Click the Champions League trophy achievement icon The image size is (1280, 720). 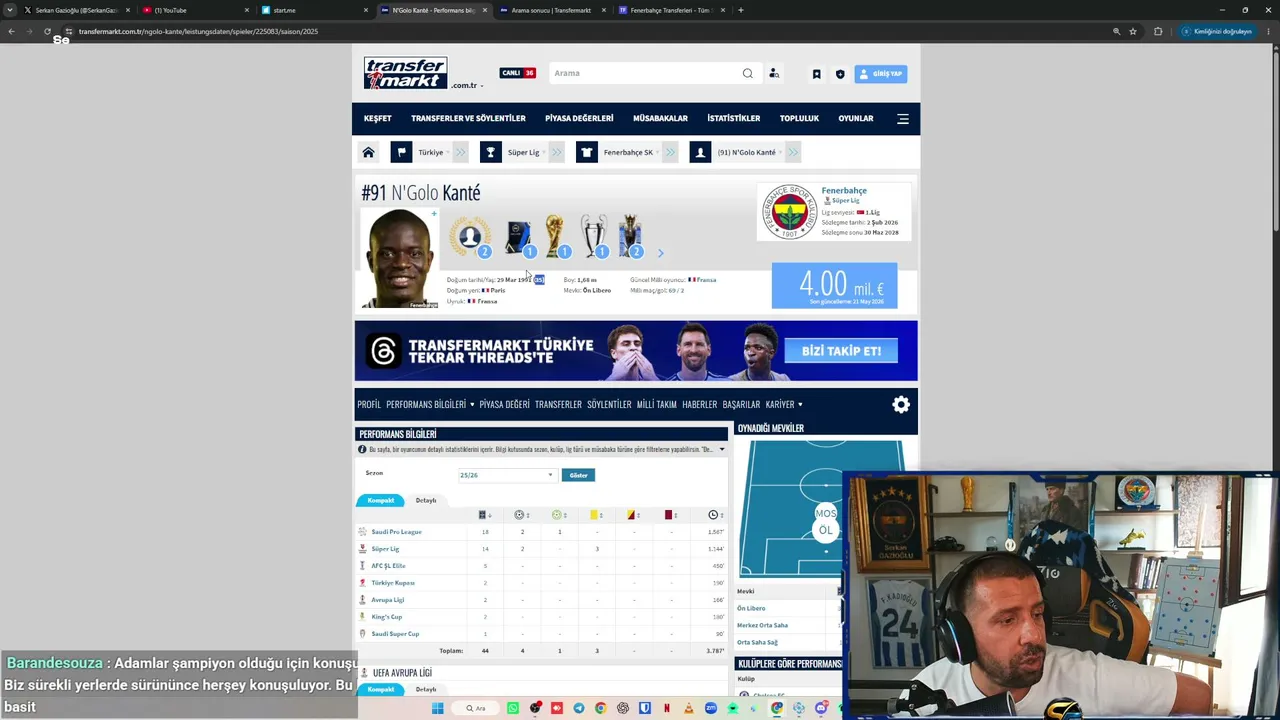(x=594, y=236)
